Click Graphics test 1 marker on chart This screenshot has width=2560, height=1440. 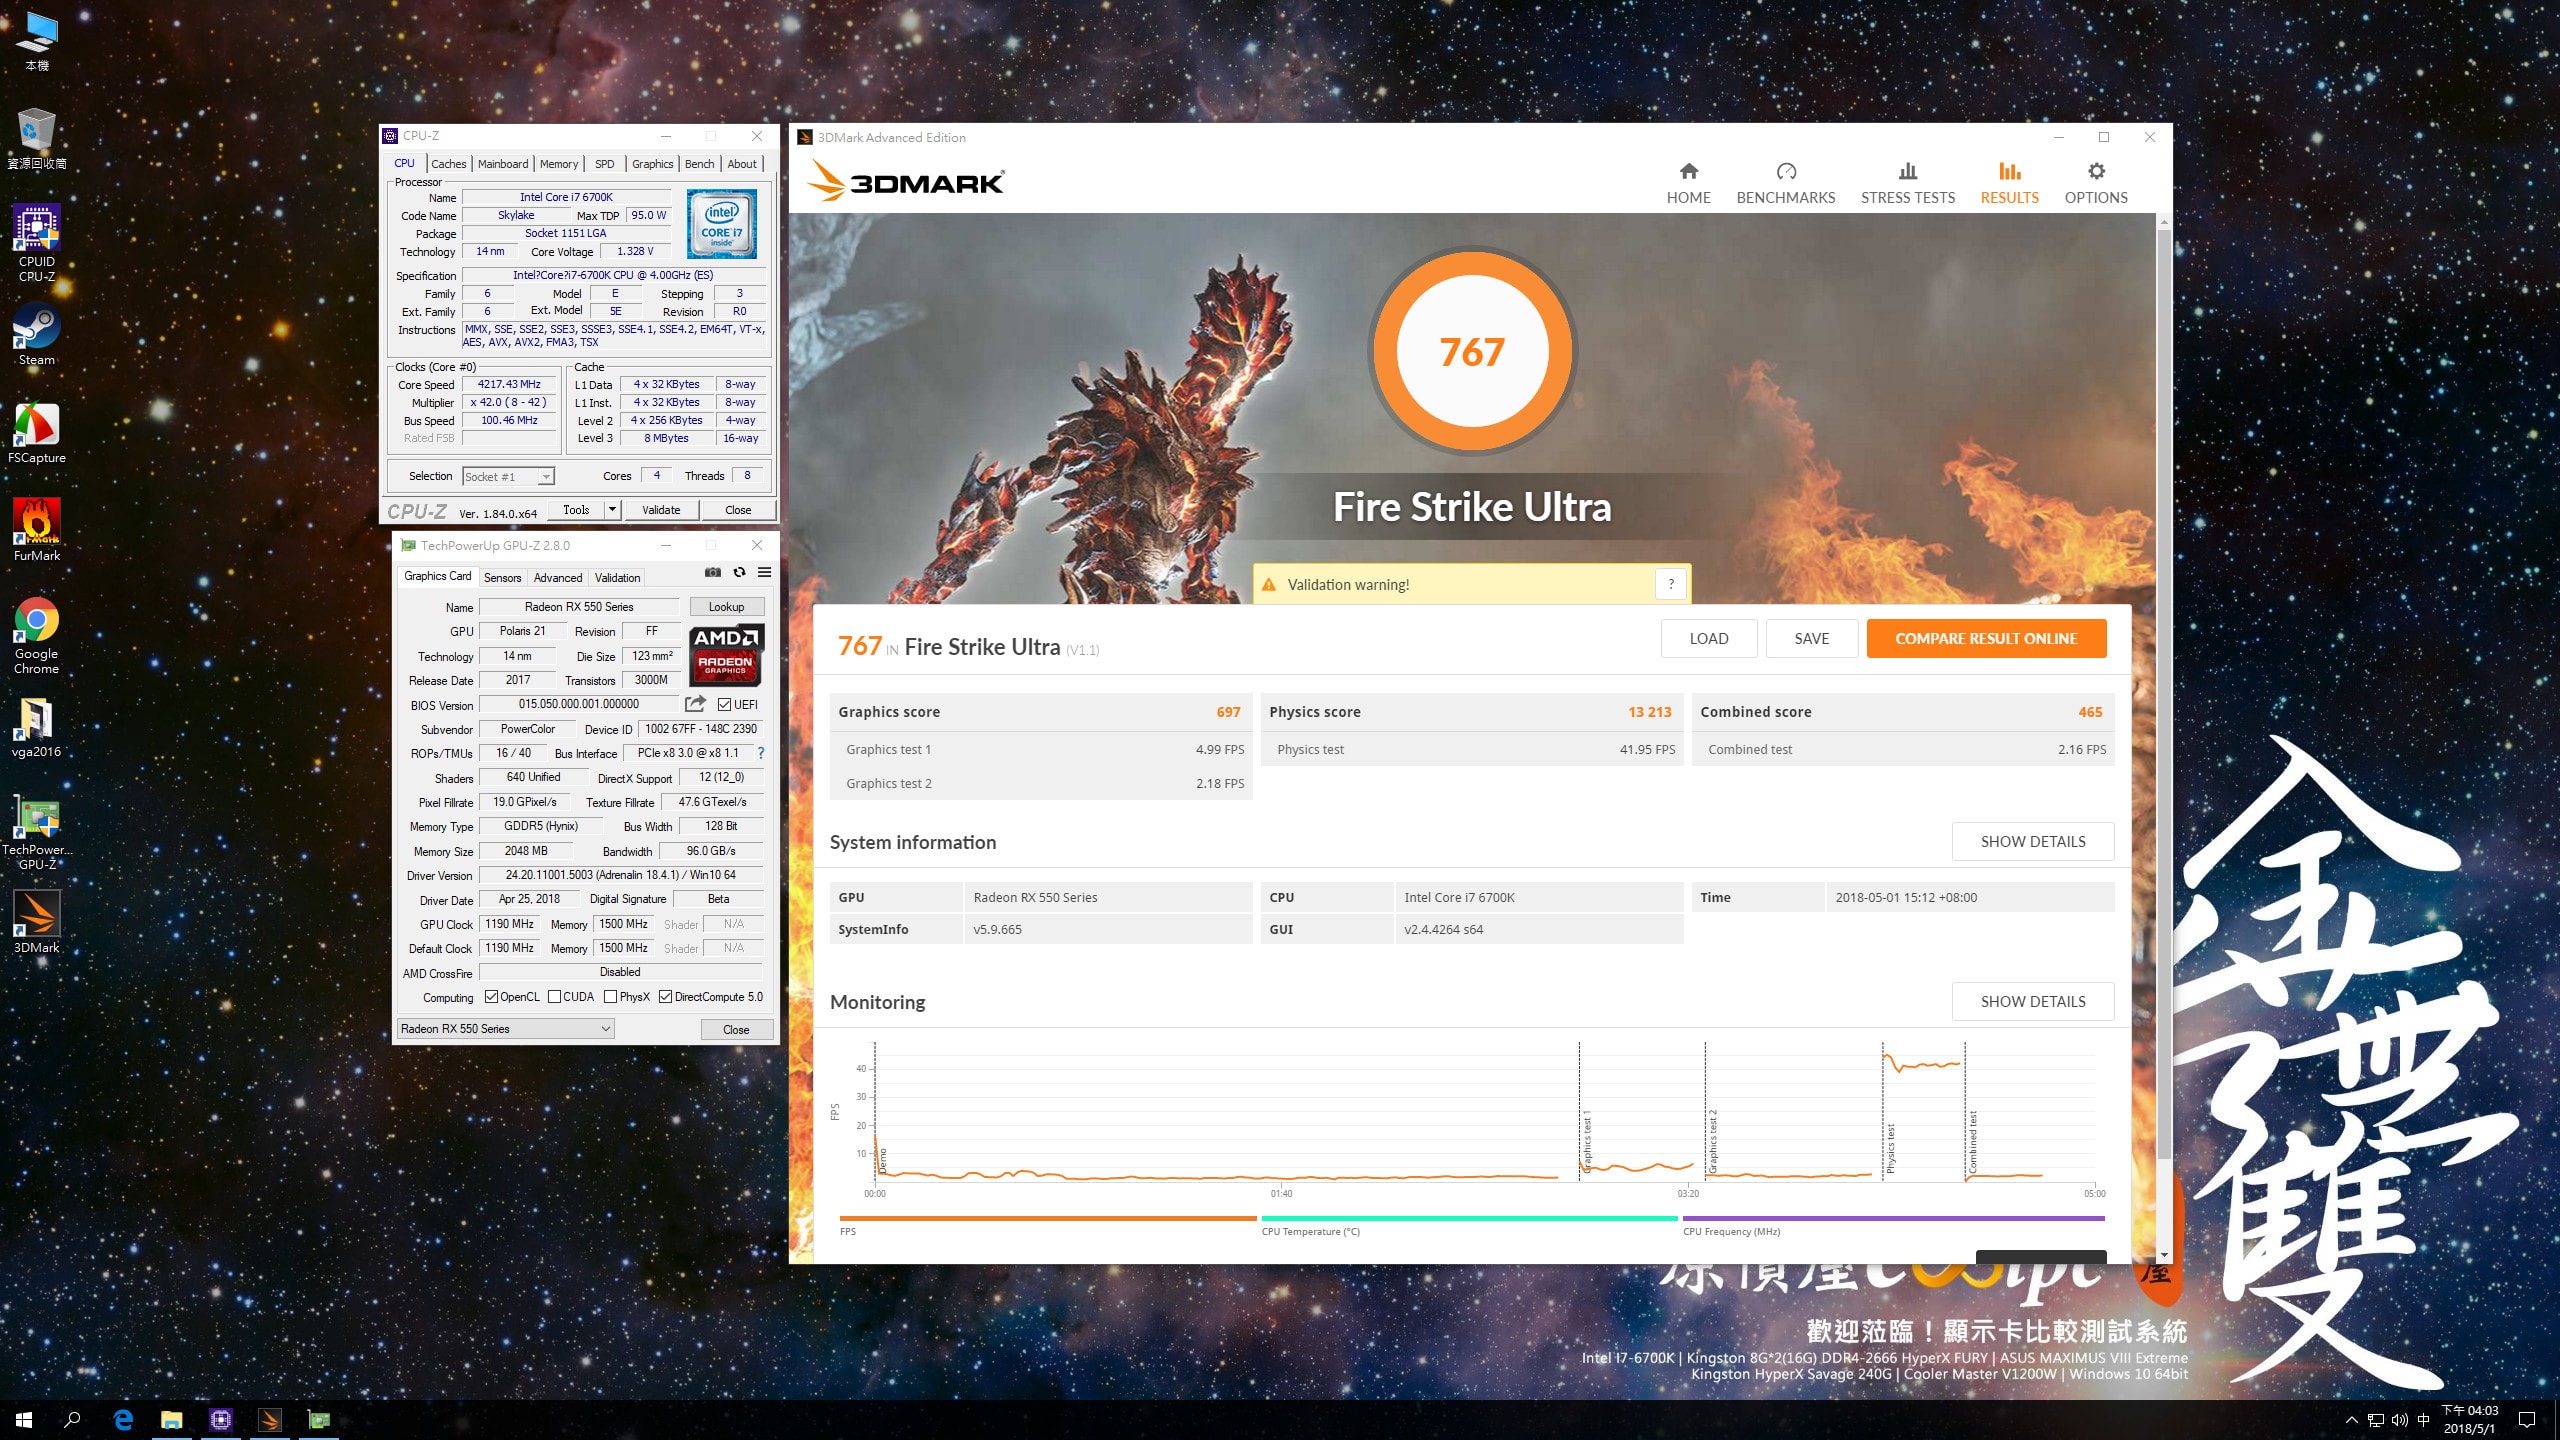(x=1587, y=1140)
